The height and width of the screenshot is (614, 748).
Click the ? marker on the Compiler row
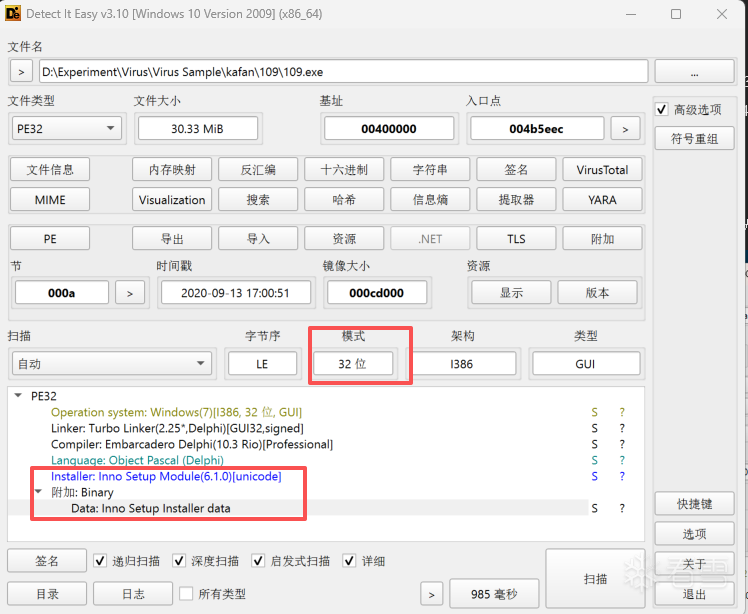pos(621,444)
